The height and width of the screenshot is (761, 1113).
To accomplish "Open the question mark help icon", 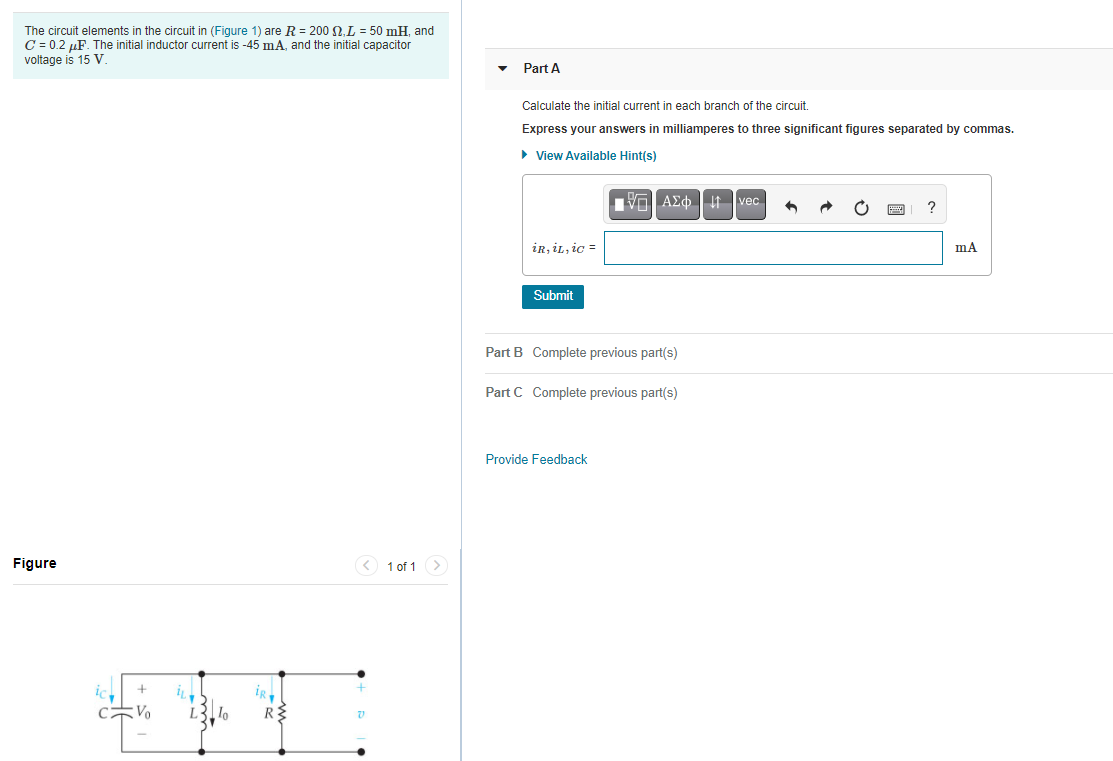I will [x=931, y=207].
